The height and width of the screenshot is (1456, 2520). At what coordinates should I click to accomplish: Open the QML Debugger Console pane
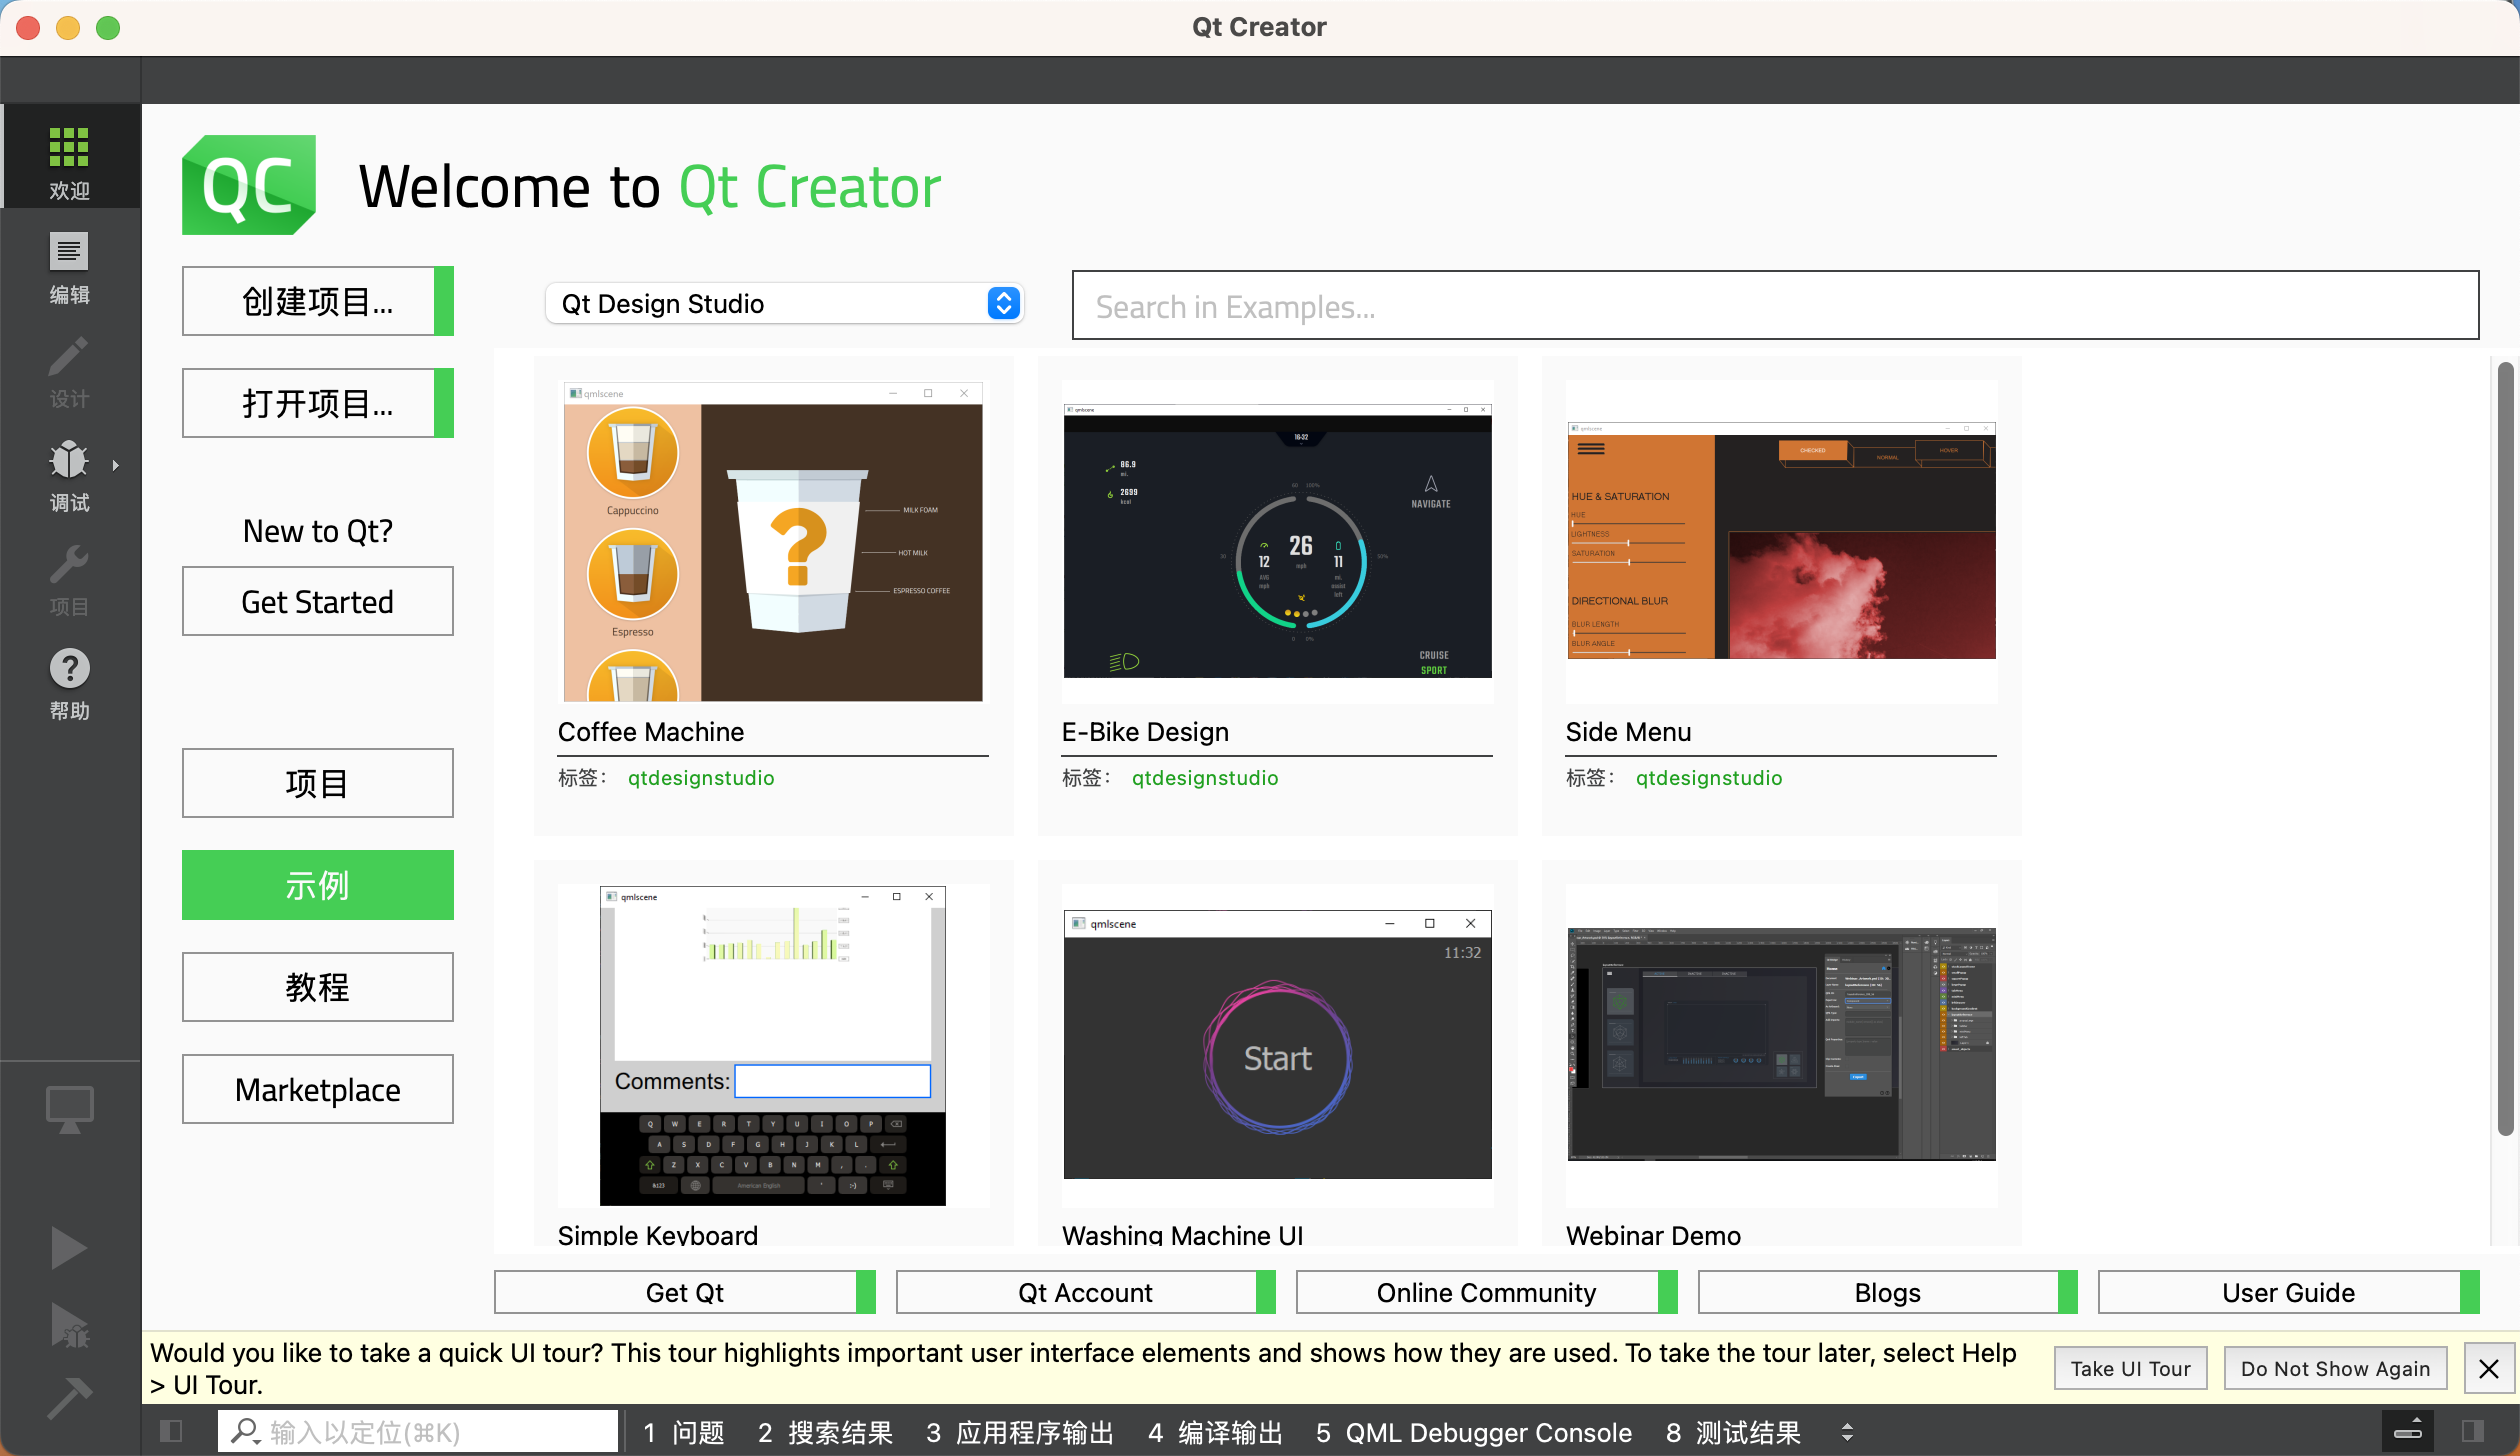[1473, 1432]
